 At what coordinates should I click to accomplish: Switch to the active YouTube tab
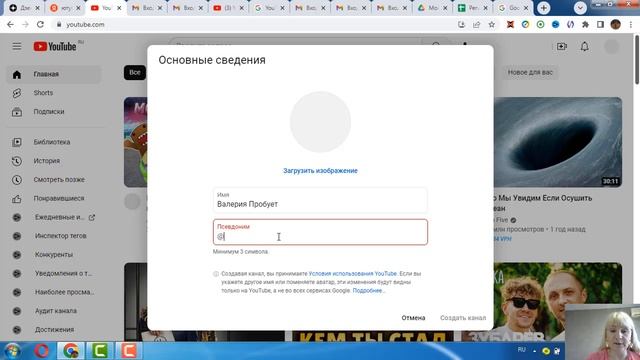(105, 8)
